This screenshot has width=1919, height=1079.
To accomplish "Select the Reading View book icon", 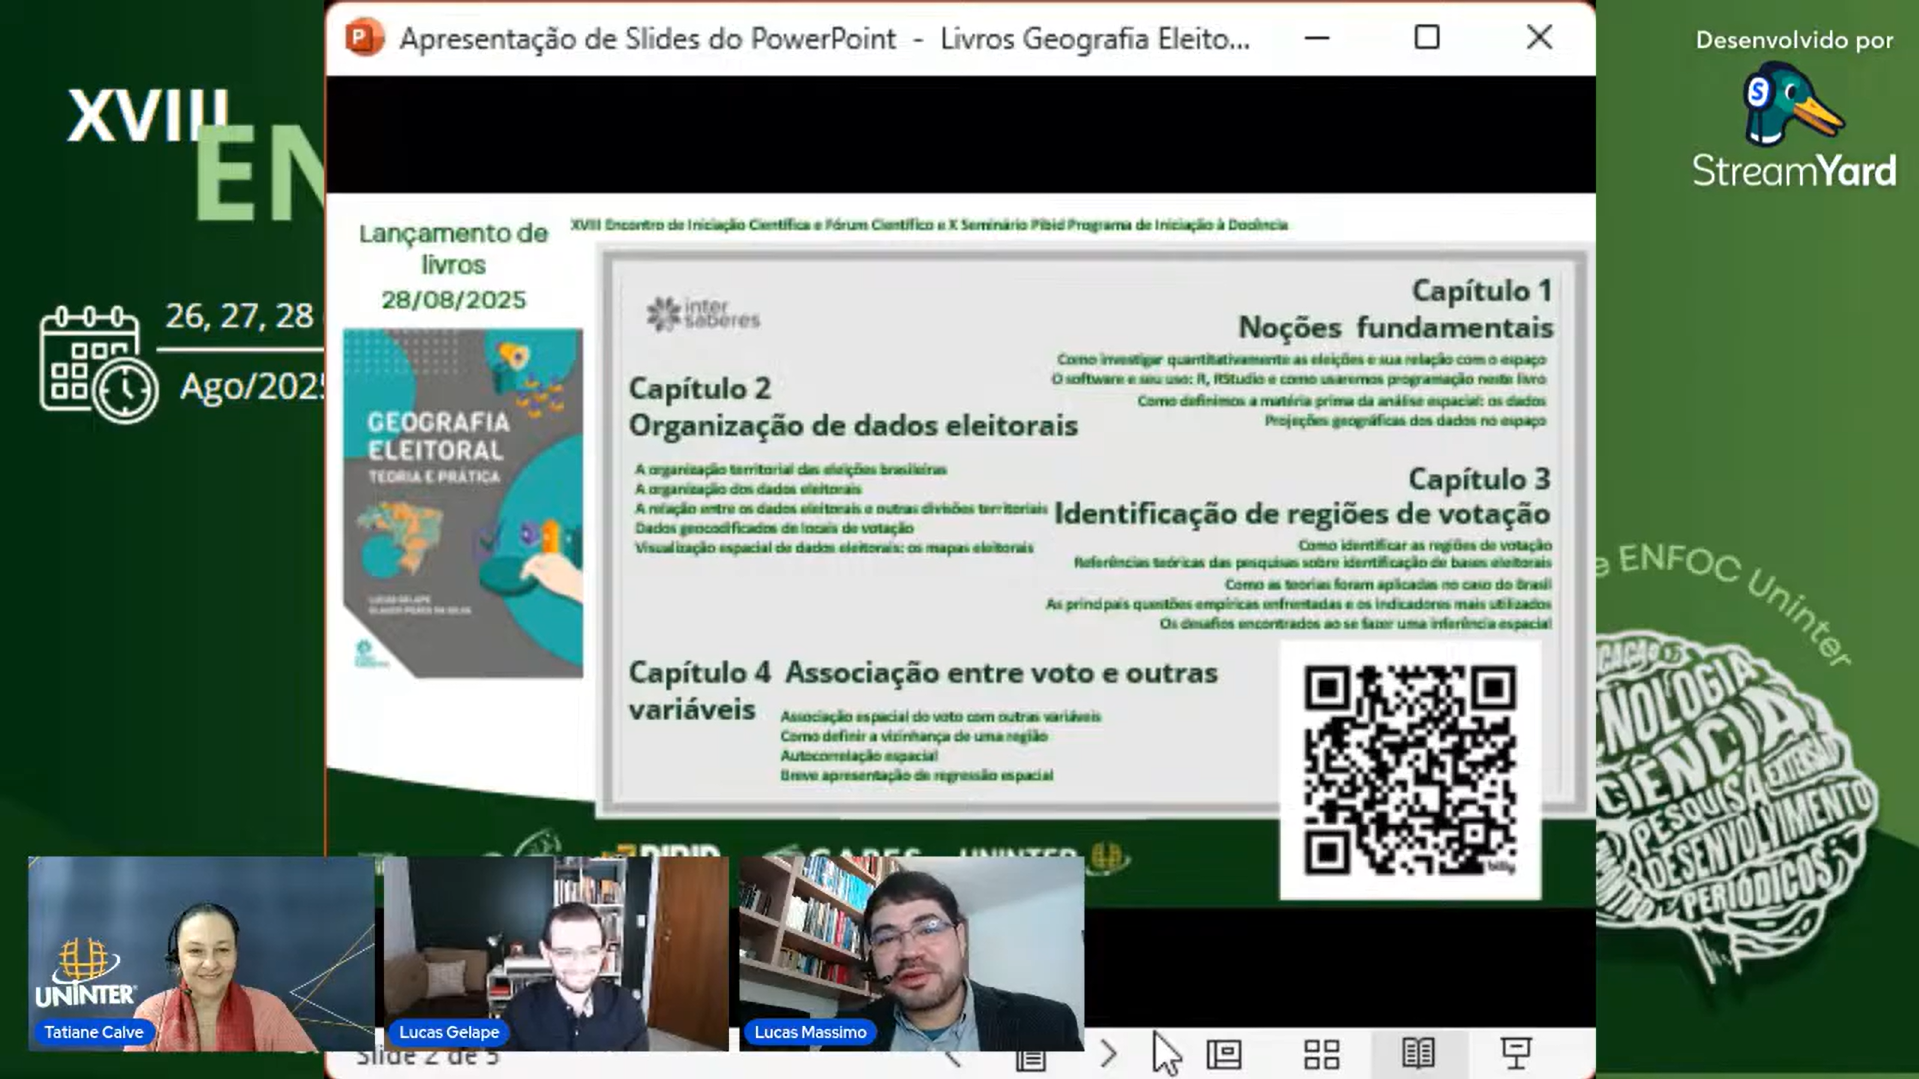I will (x=1418, y=1053).
